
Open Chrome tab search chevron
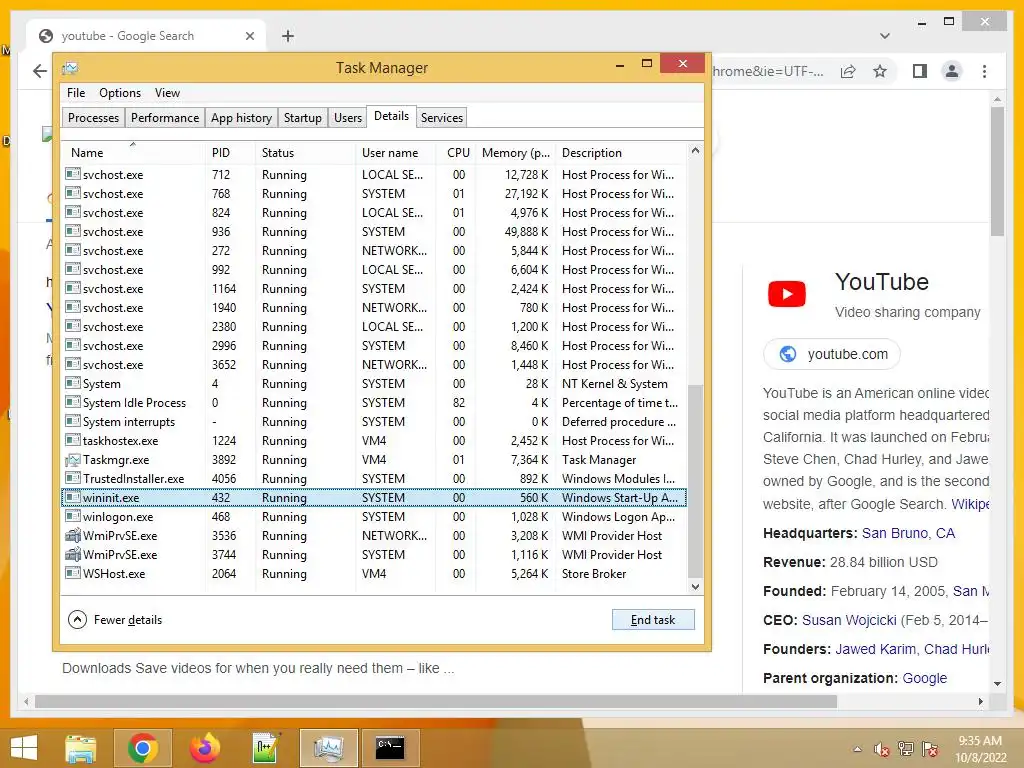[885, 36]
